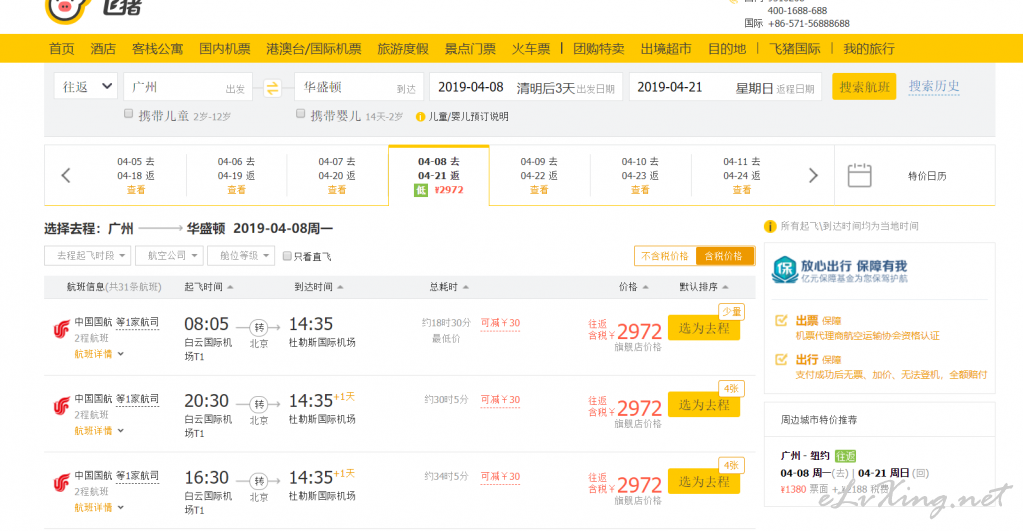Click the 2019-04-08 departure date field

click(527, 87)
